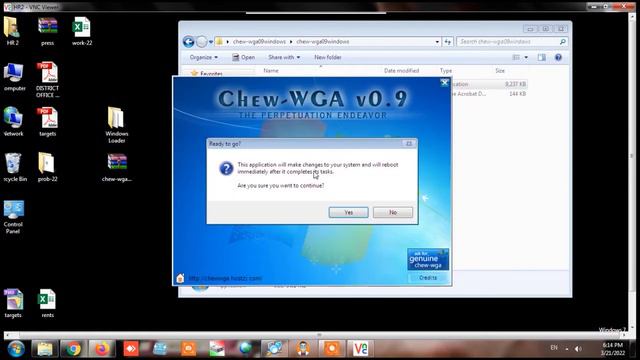Open DISTRICT OFFICE PDF

coord(47,80)
